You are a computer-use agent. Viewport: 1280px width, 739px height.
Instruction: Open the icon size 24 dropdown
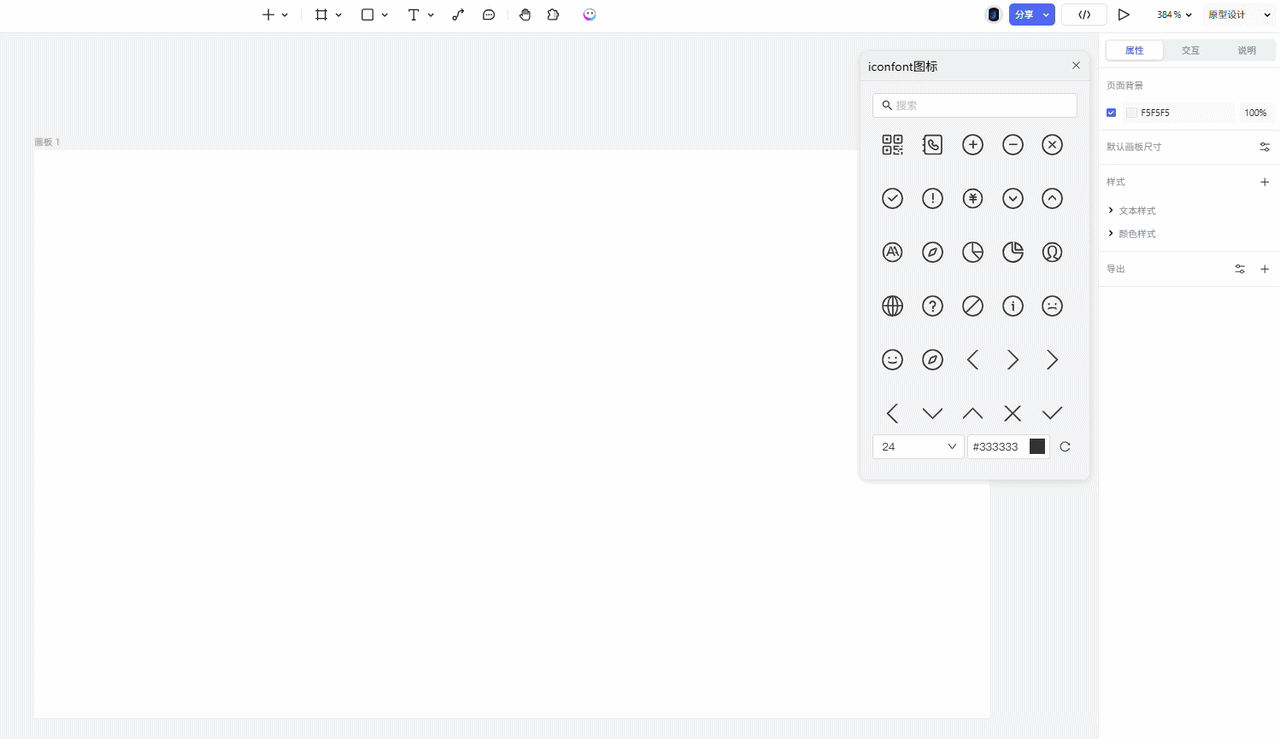(x=918, y=447)
